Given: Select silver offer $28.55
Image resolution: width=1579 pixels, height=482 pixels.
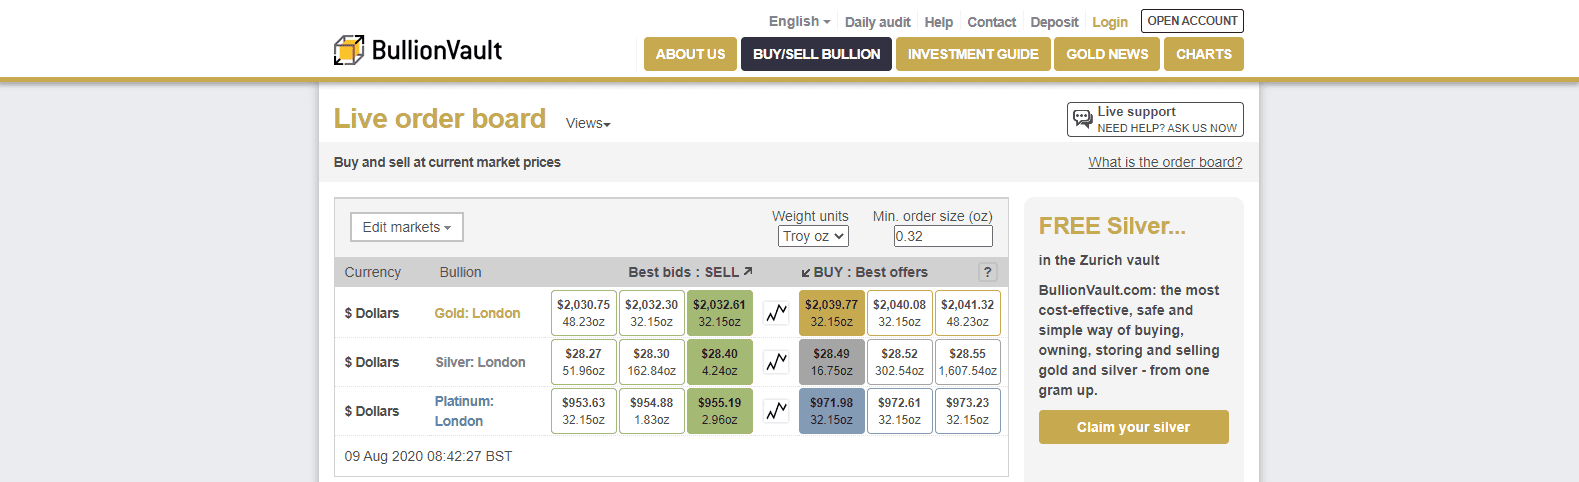Looking at the screenshot, I should (x=968, y=362).
